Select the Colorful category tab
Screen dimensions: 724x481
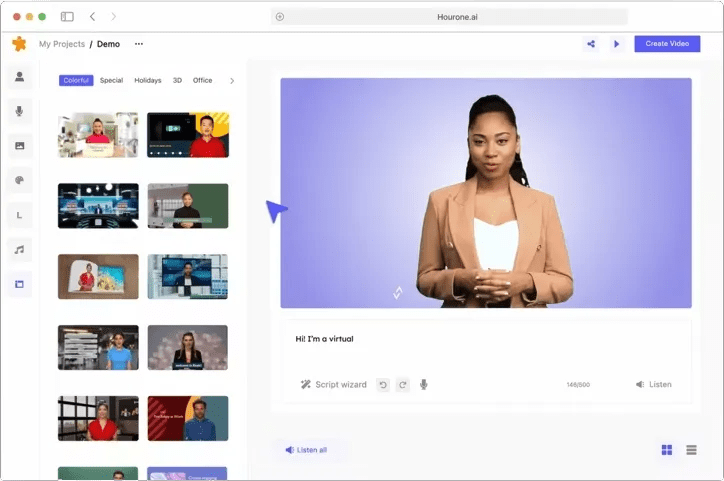click(76, 80)
